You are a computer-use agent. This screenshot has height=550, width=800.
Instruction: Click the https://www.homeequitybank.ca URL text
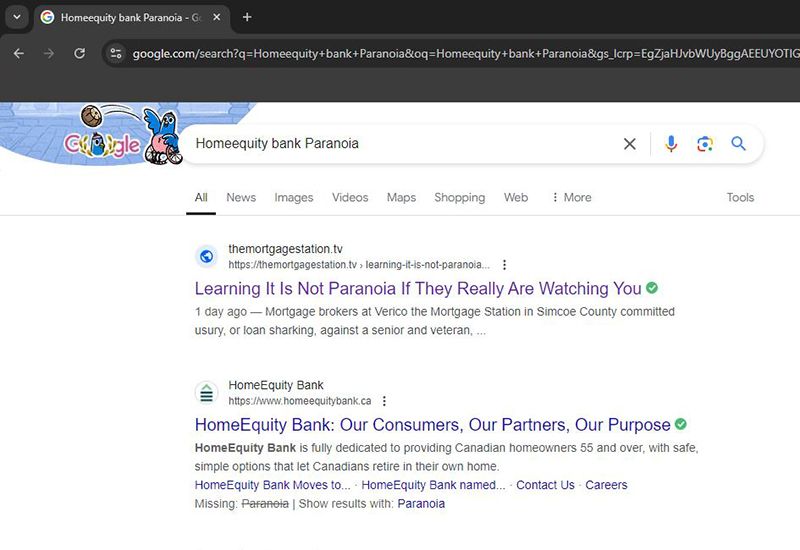[299, 401]
